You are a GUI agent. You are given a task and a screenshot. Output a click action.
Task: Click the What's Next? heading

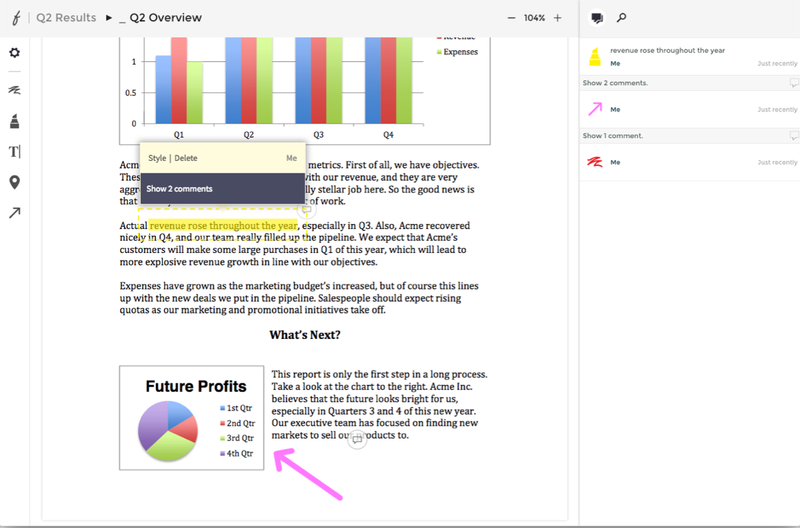pyautogui.click(x=305, y=335)
